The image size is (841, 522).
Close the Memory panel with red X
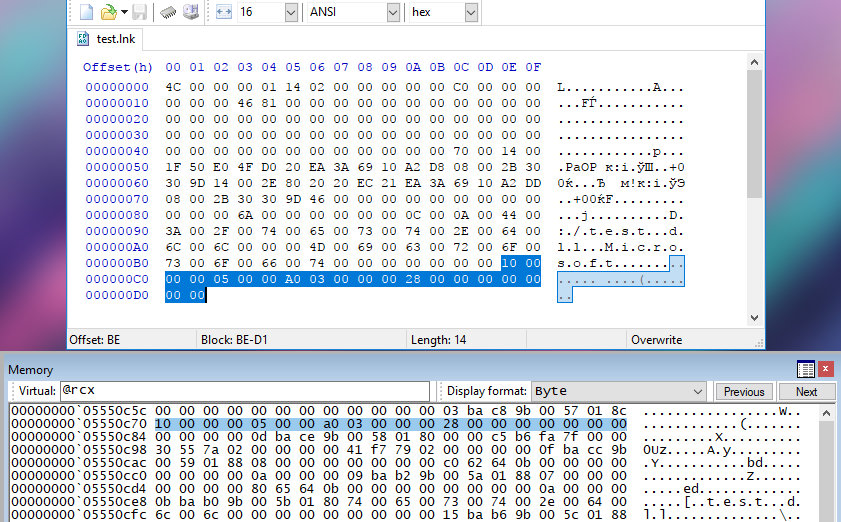tap(825, 369)
